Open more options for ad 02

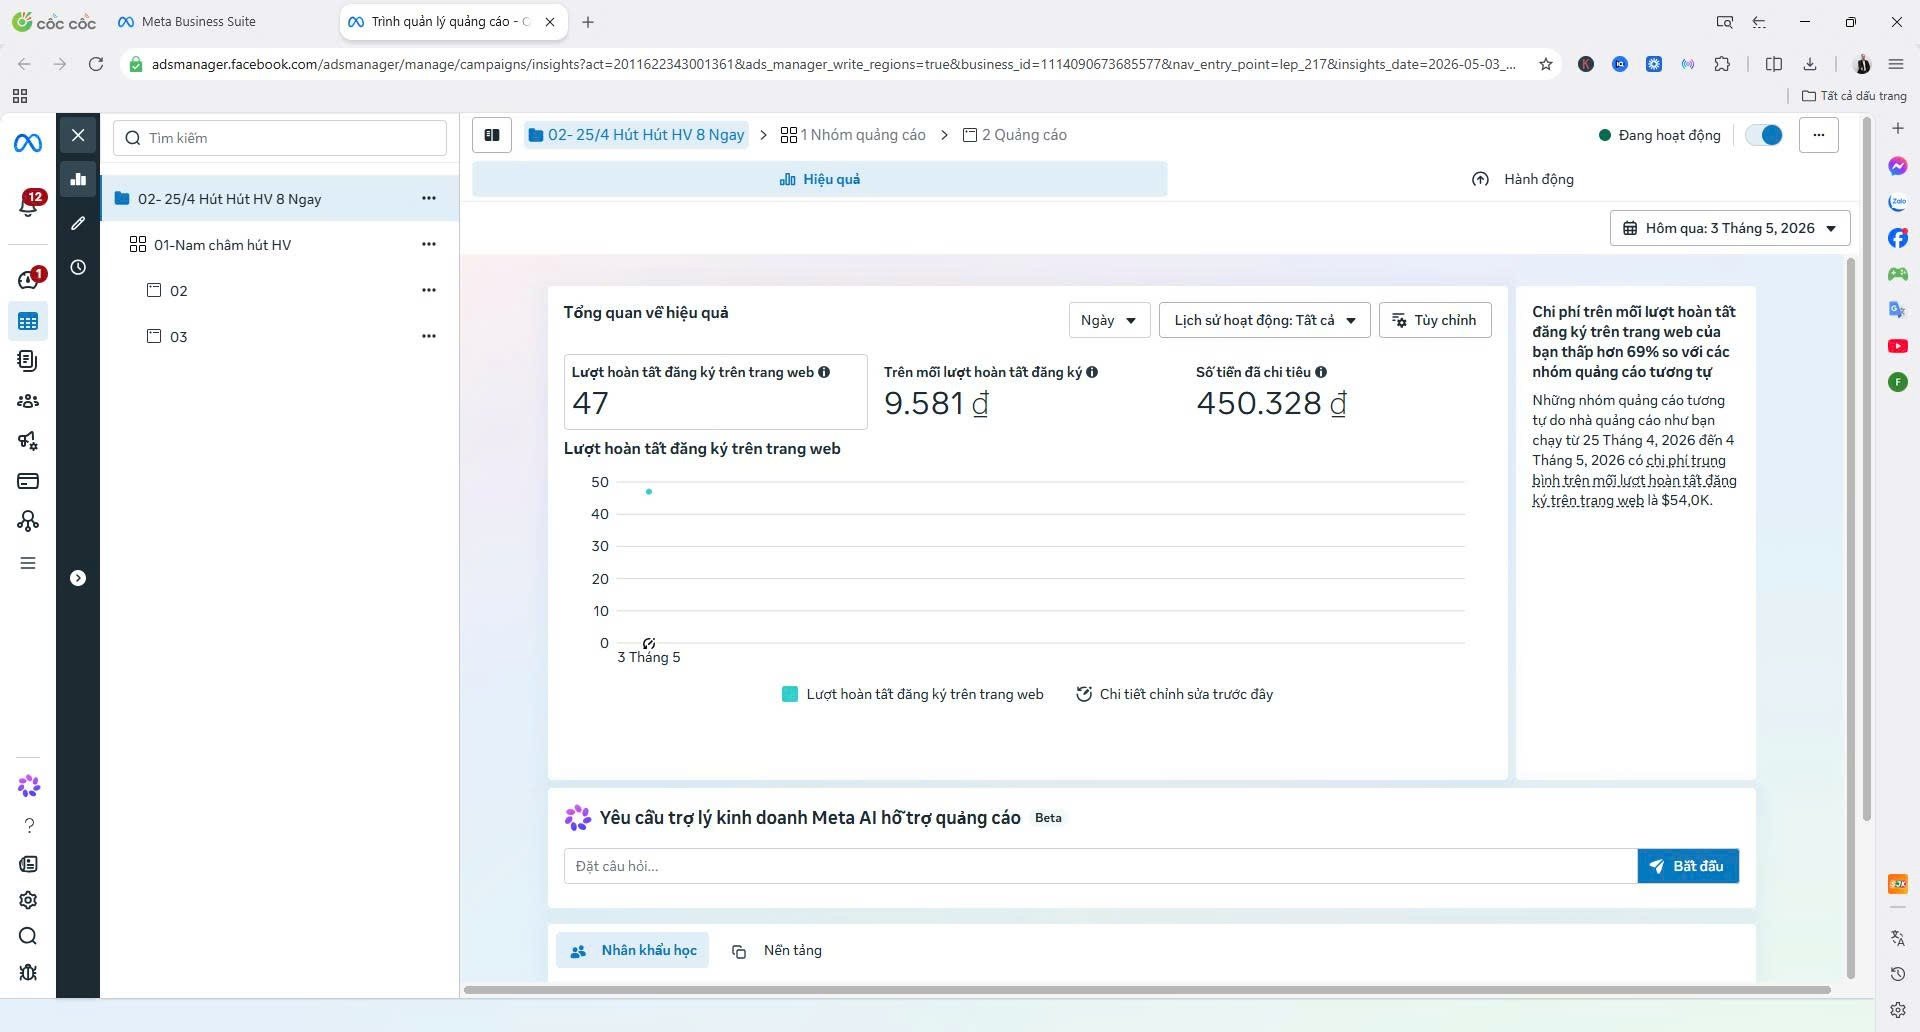pyautogui.click(x=429, y=290)
